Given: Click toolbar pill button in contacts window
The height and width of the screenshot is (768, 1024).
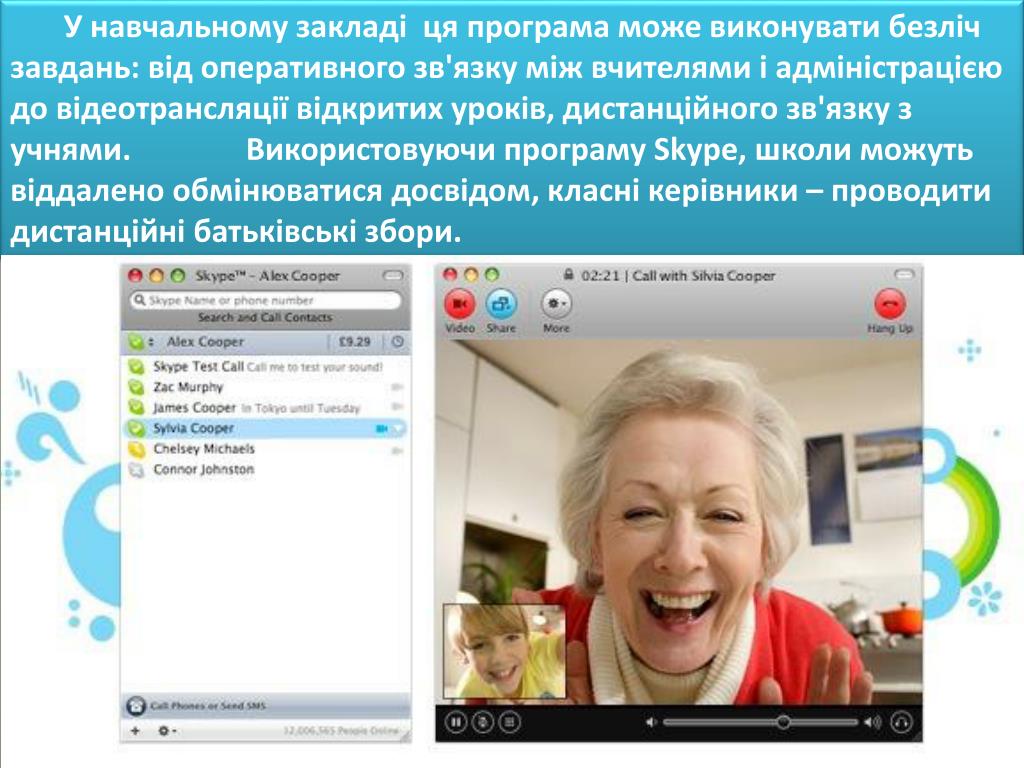Looking at the screenshot, I should click(392, 276).
